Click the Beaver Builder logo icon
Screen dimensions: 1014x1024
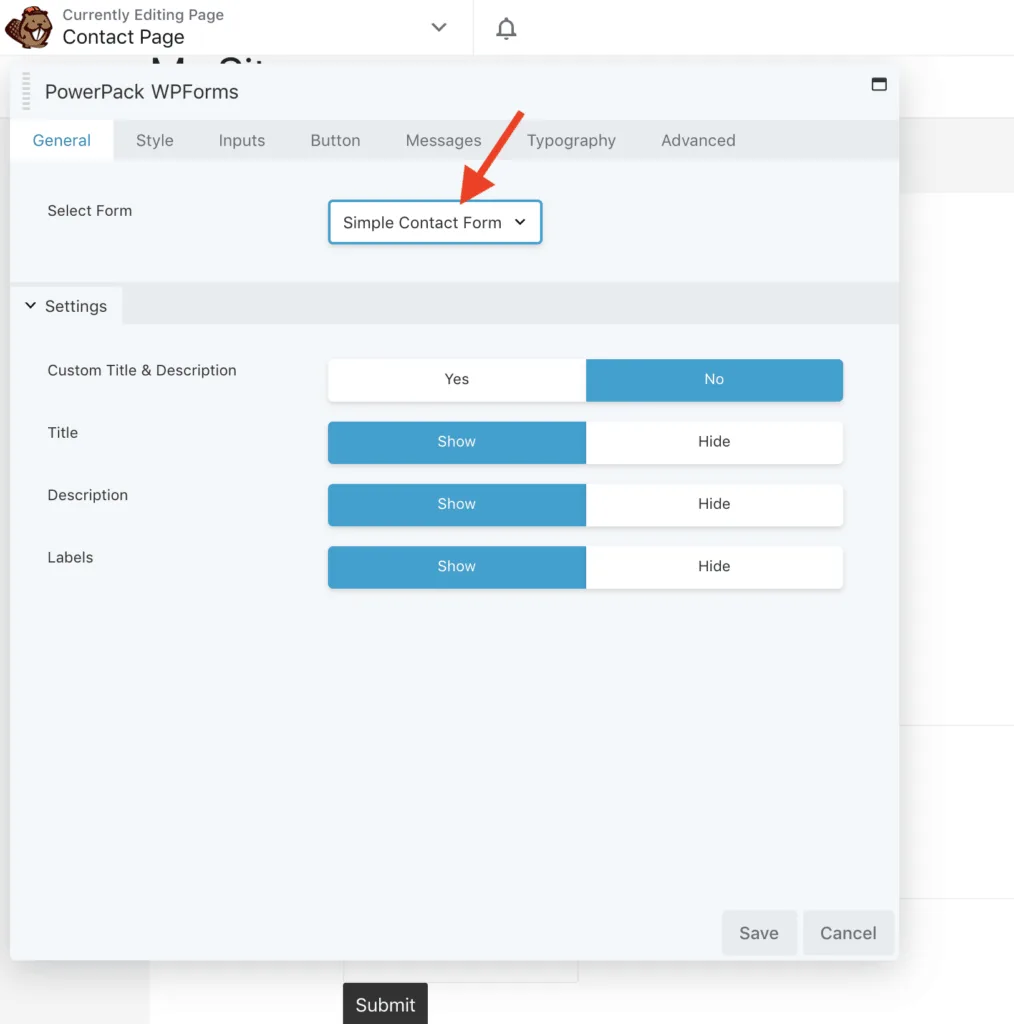(x=28, y=27)
